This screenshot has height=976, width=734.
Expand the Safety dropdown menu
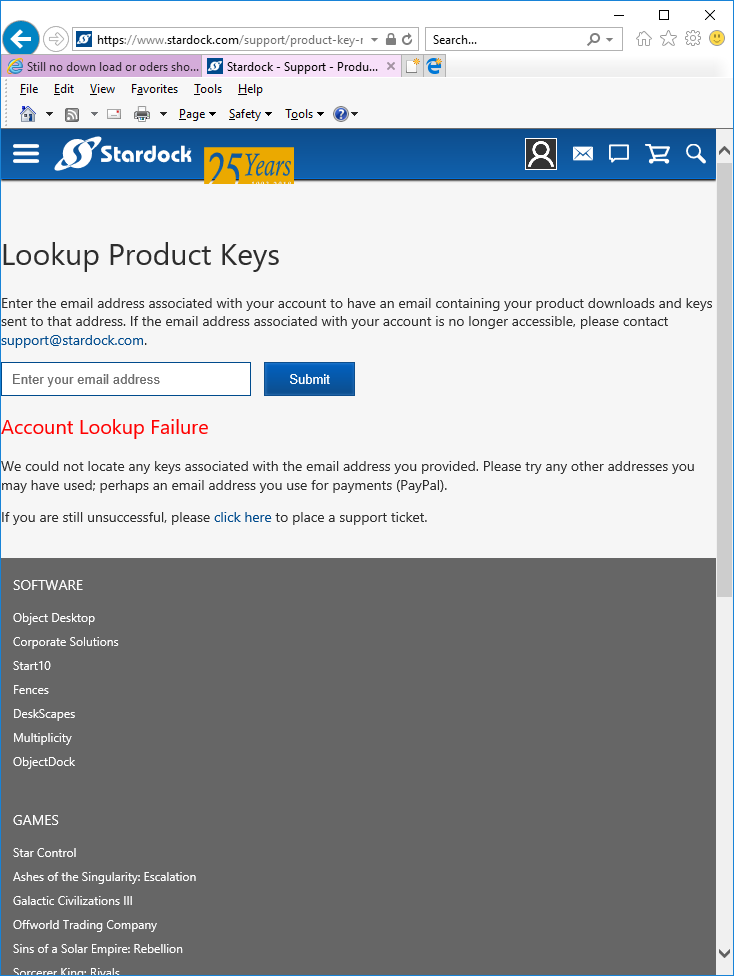[x=250, y=114]
